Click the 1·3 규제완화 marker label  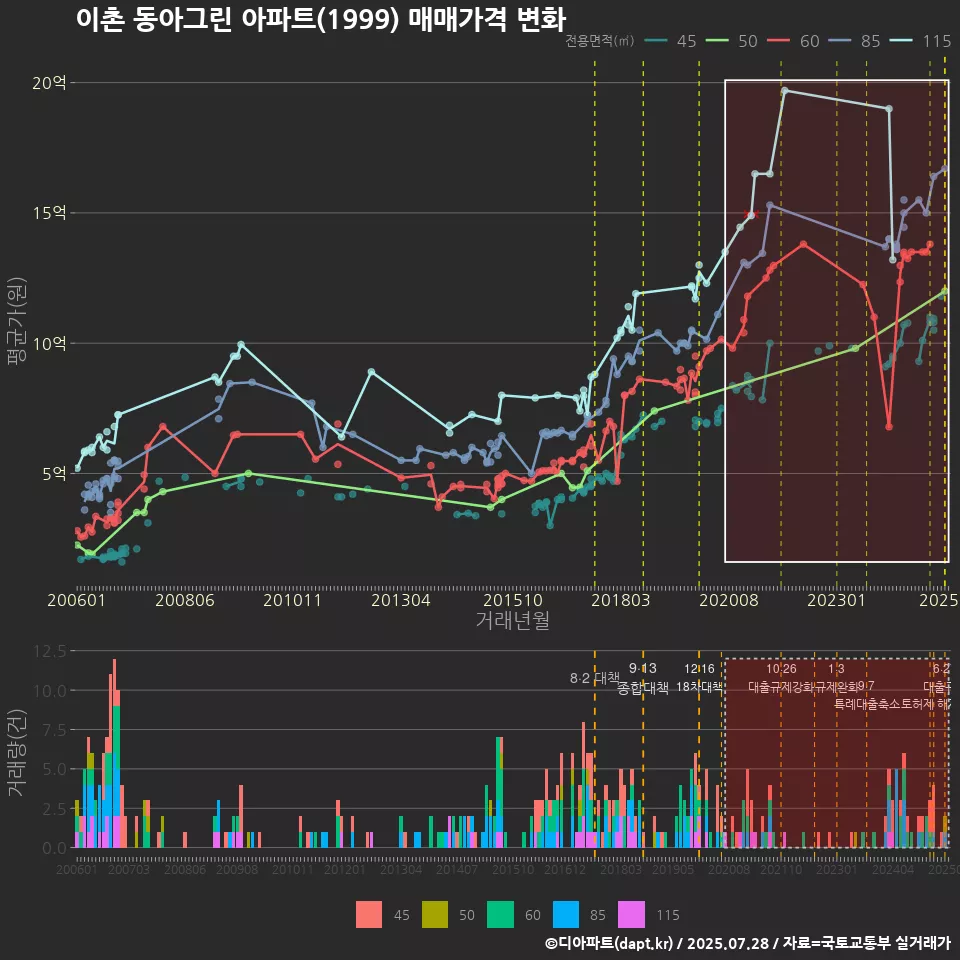836,678
